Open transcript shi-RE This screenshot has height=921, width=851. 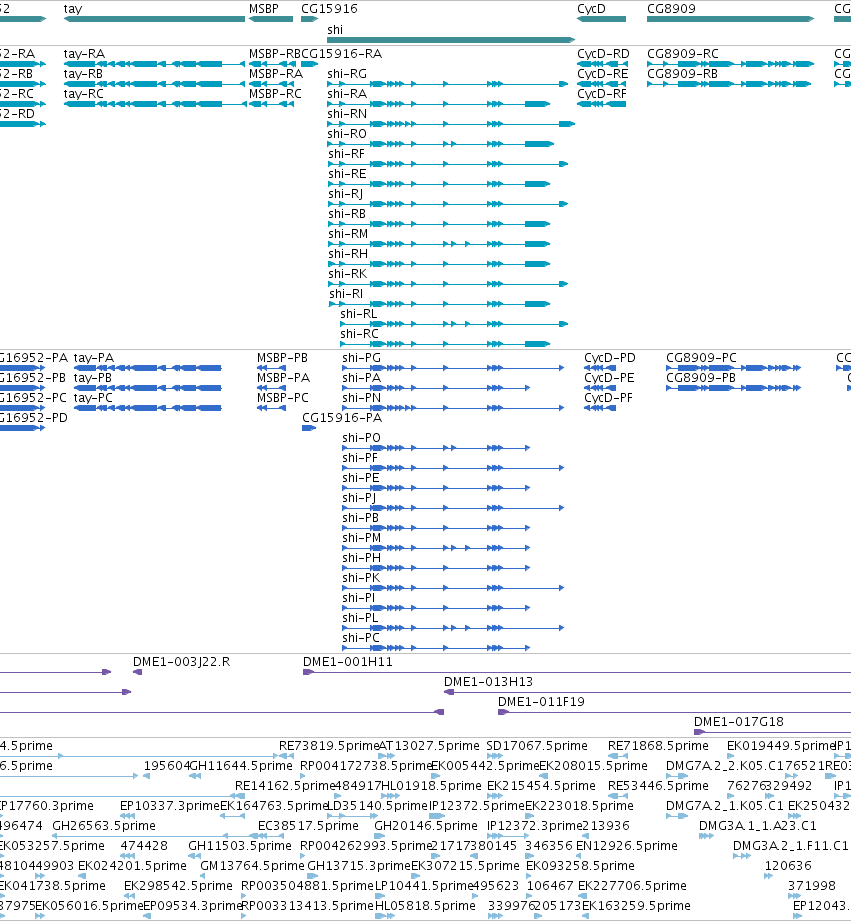click(347, 174)
